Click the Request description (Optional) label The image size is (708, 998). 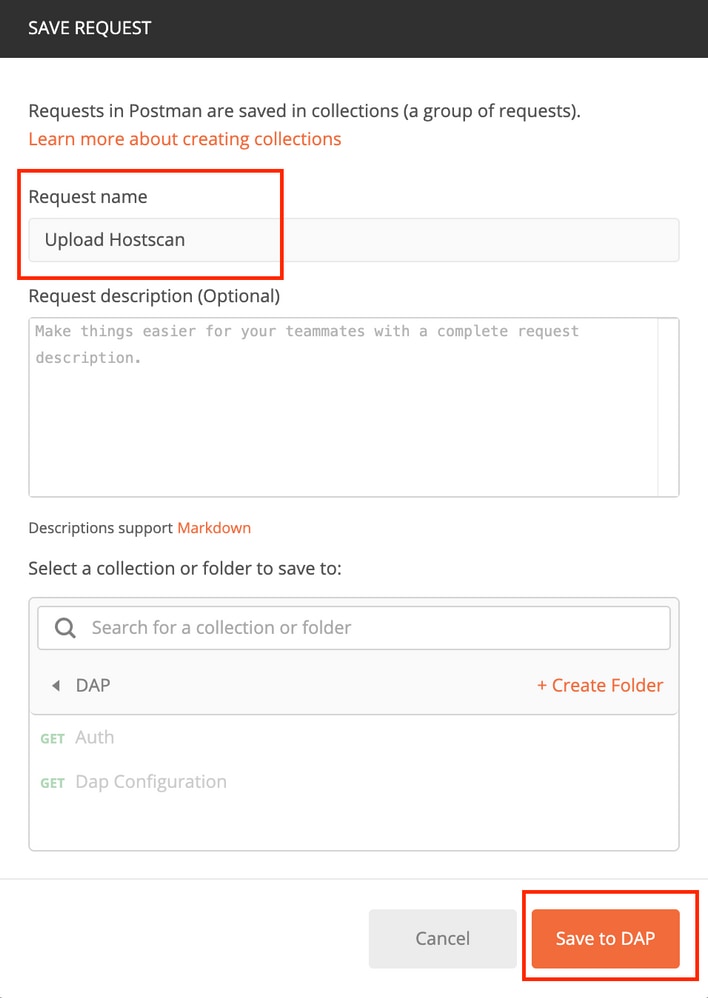click(154, 296)
